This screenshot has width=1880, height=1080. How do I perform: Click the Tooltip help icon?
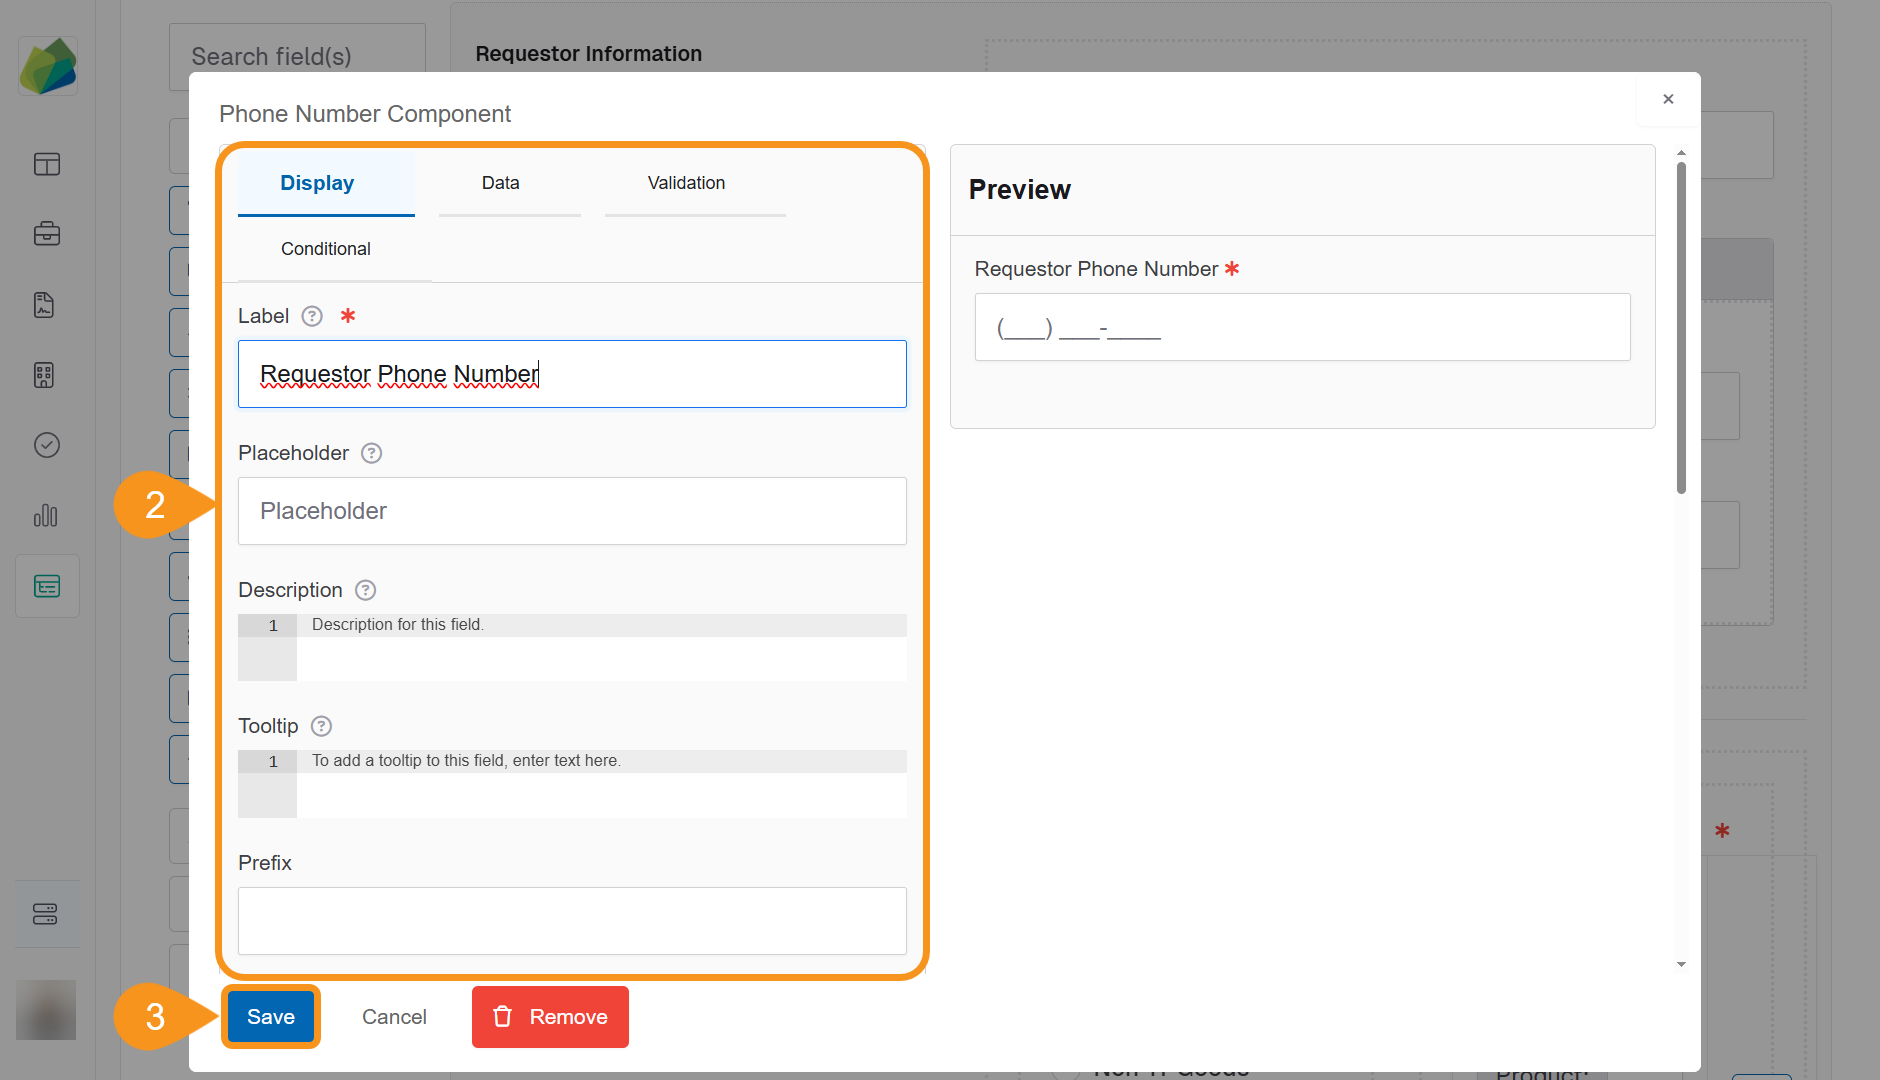pyautogui.click(x=321, y=726)
